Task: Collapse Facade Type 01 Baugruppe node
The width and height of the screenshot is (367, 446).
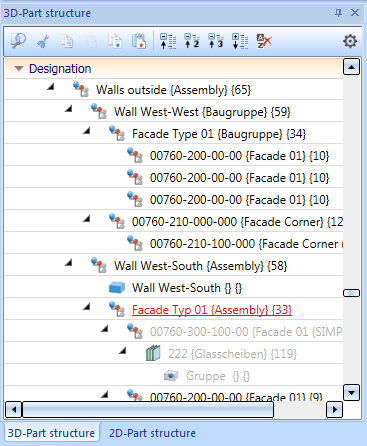Action: click(x=87, y=131)
